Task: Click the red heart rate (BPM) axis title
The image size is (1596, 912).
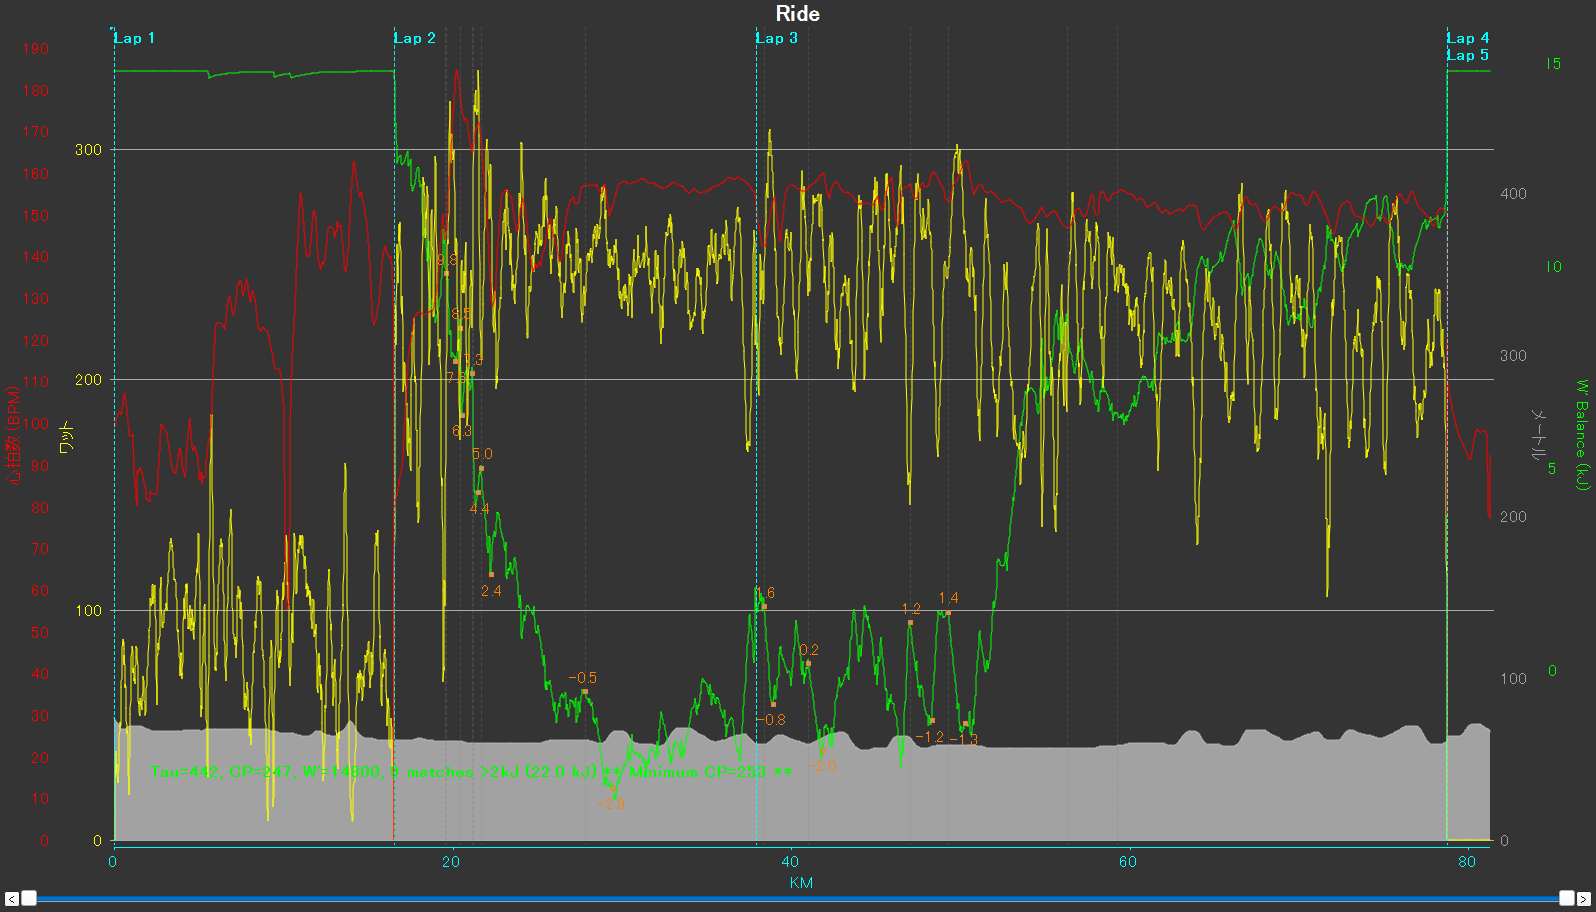Action: coord(13,435)
